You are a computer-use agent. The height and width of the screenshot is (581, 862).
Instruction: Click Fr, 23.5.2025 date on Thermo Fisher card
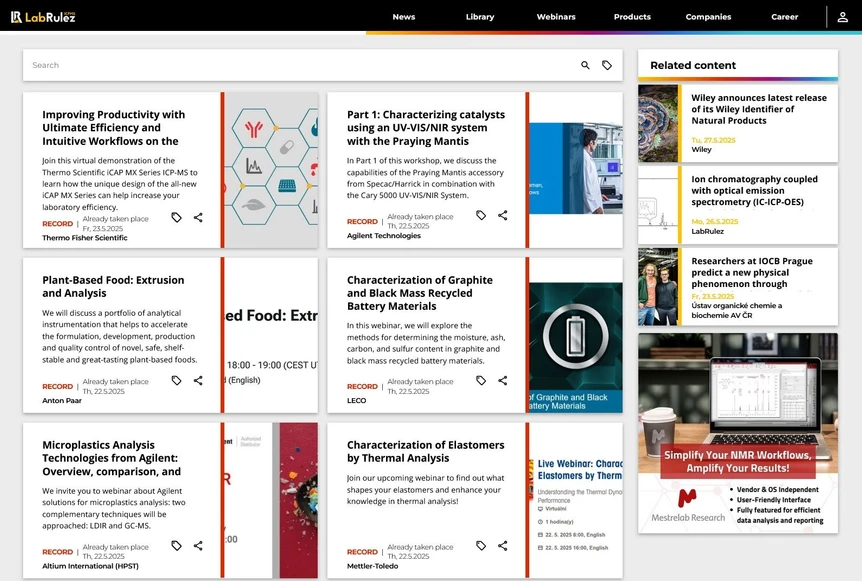pyautogui.click(x=102, y=229)
